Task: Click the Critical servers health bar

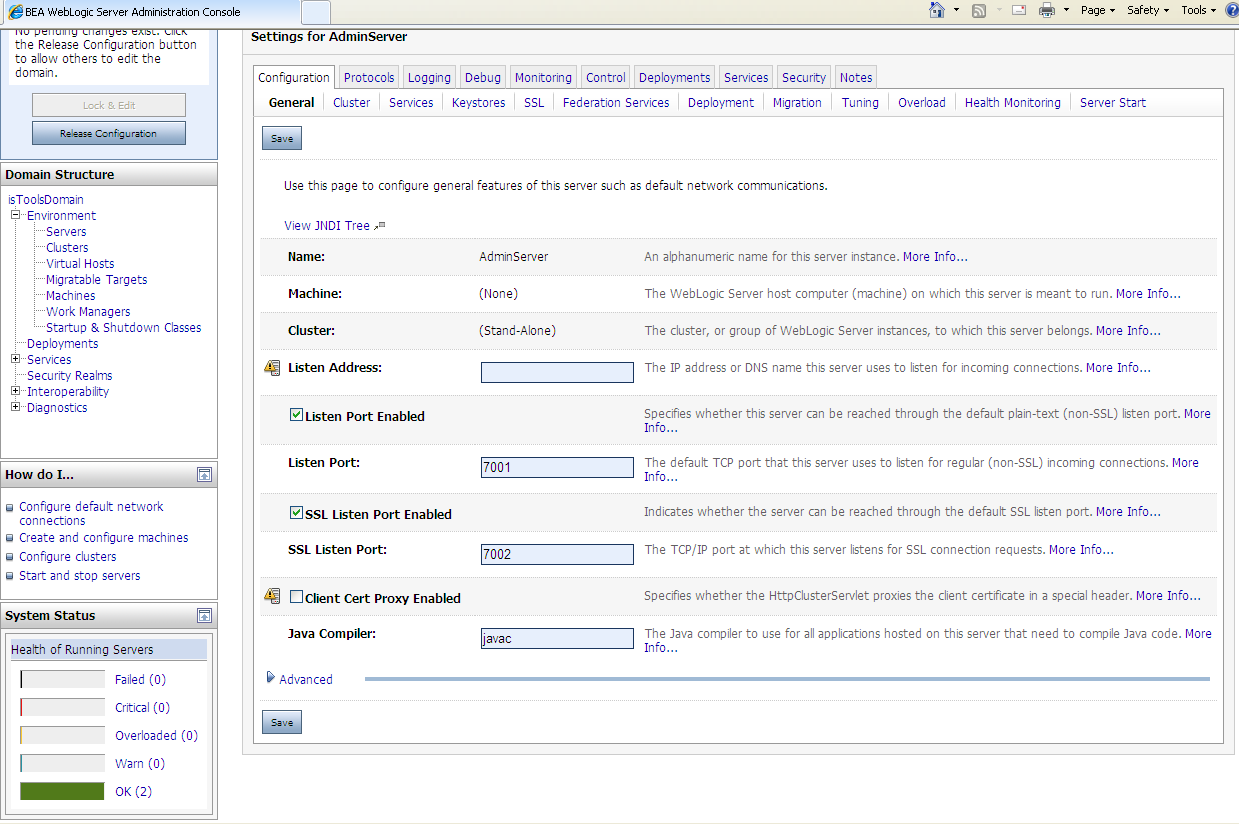Action: pyautogui.click(x=62, y=707)
